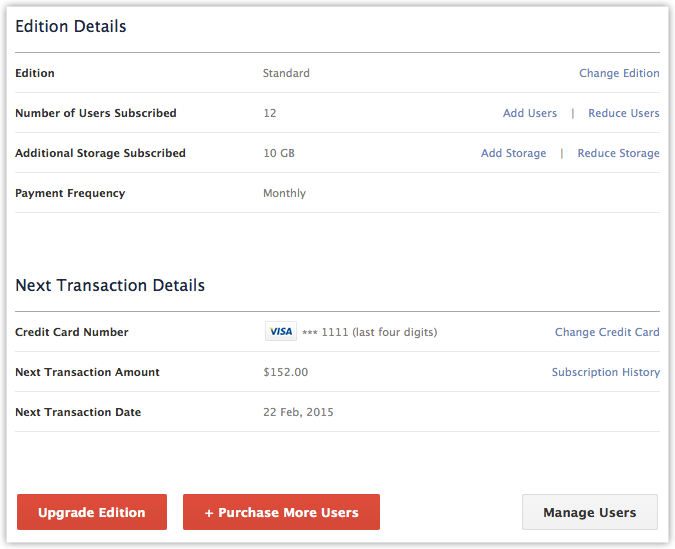Click the Visa card logo icon
Viewport: 675px width, 549px height.
tap(280, 332)
